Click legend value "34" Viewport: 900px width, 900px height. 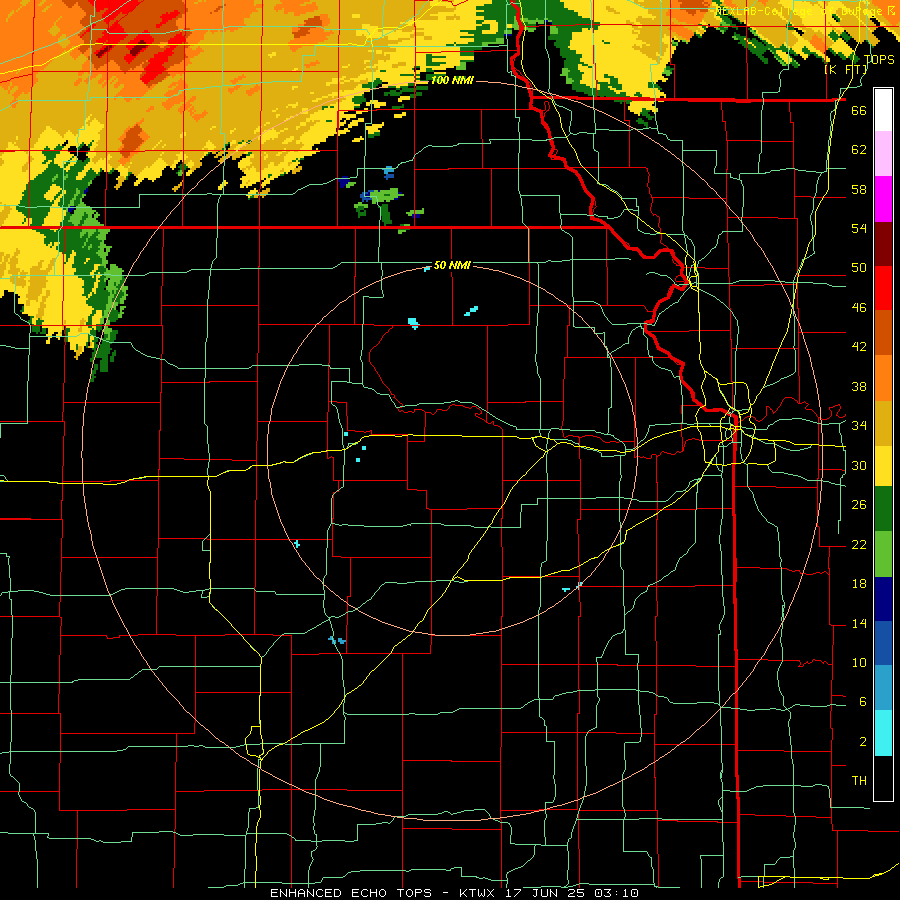pos(859,426)
